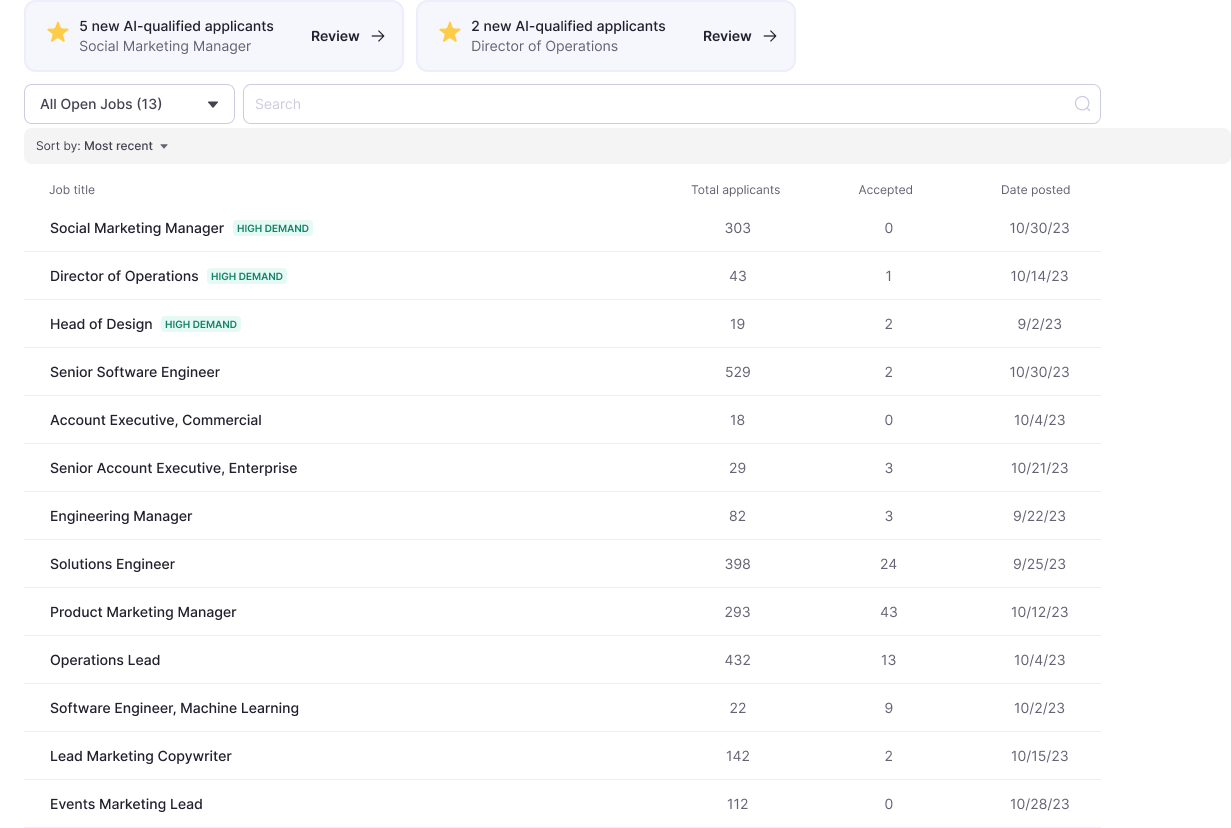Click the arrow icon beside the second Review

click(769, 35)
